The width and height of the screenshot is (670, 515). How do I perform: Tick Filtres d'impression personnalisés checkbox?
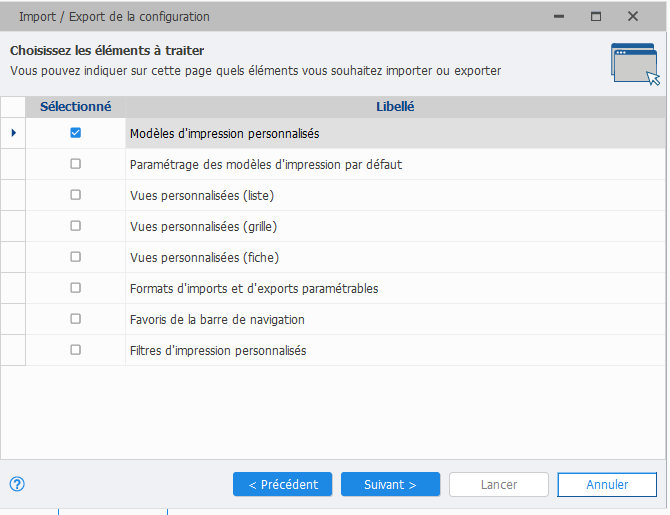(76, 350)
